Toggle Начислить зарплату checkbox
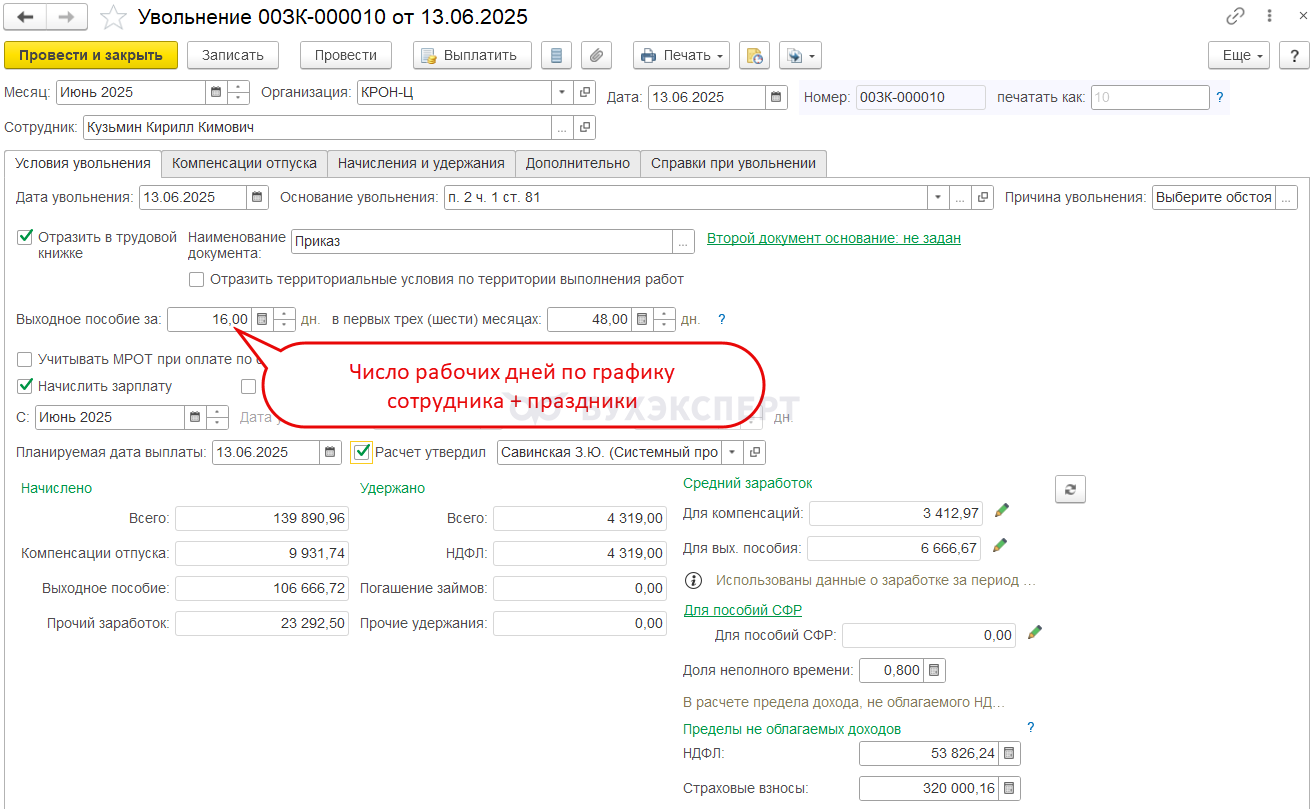The height and width of the screenshot is (809, 1313). click(x=25, y=386)
